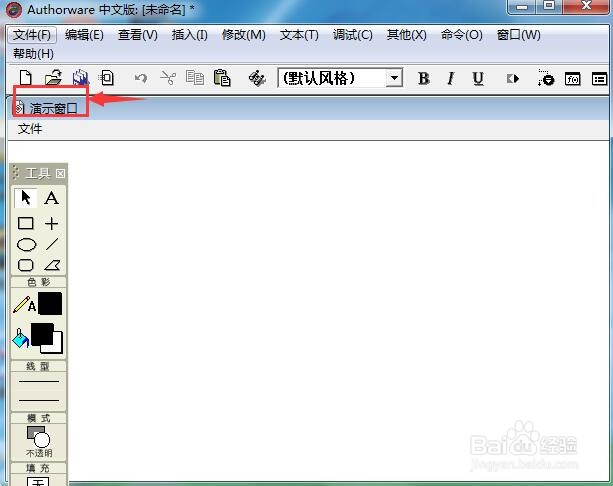Open the 其他(X) menu
This screenshot has height=486, width=613.
coord(406,35)
